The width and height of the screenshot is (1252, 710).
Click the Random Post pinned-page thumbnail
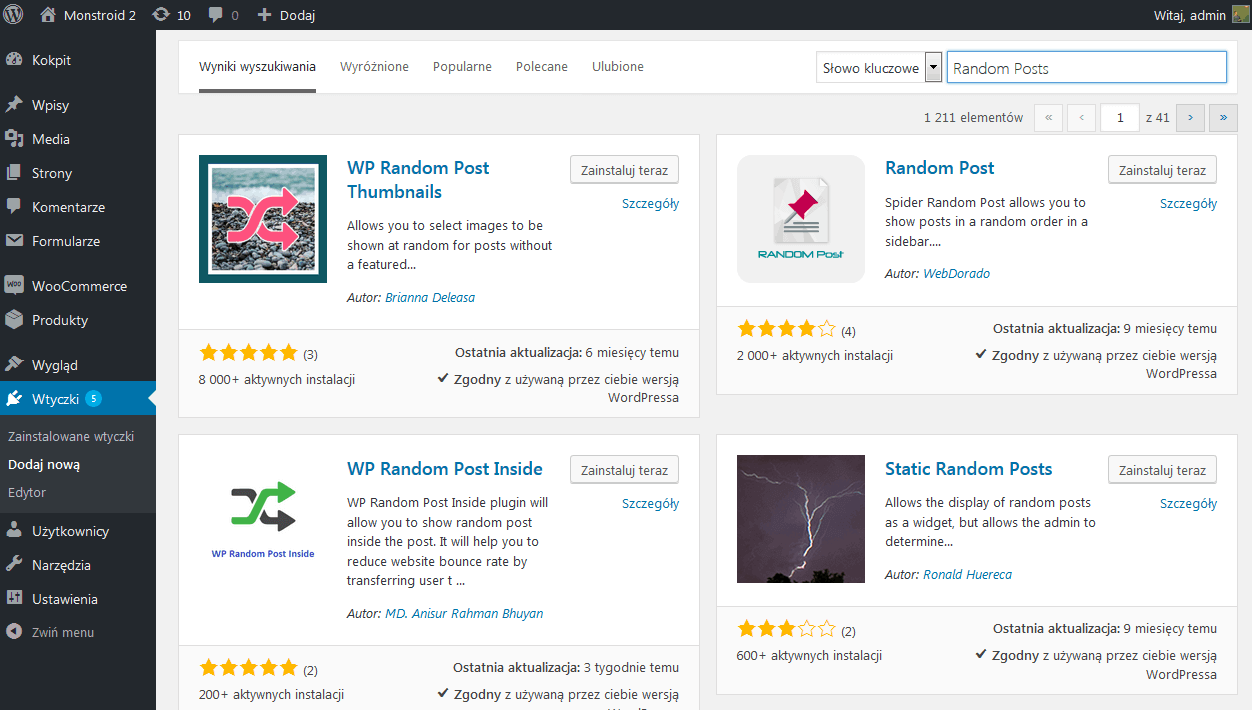pos(801,219)
